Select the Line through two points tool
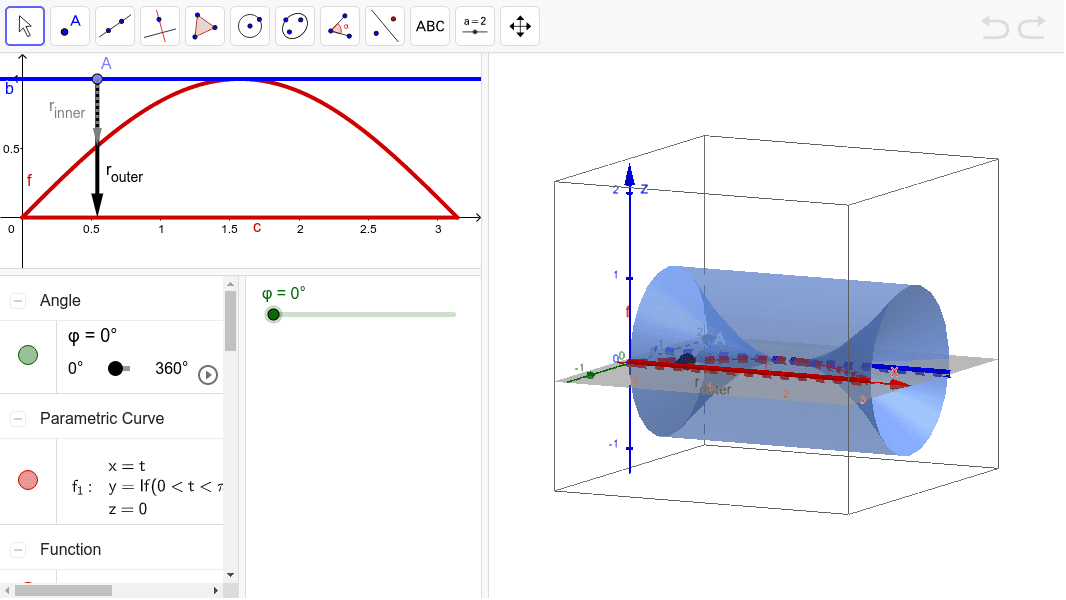 (114, 25)
